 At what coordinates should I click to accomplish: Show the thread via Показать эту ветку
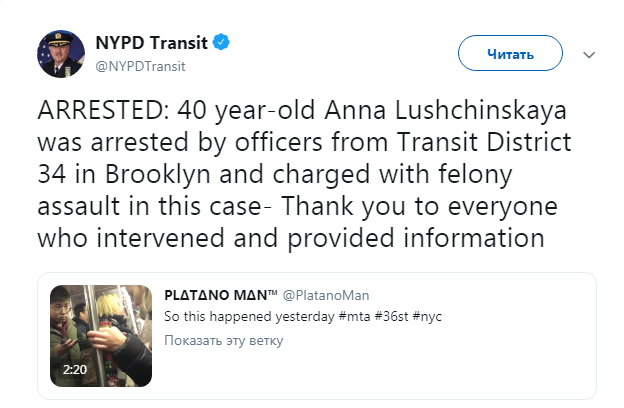[x=224, y=341]
